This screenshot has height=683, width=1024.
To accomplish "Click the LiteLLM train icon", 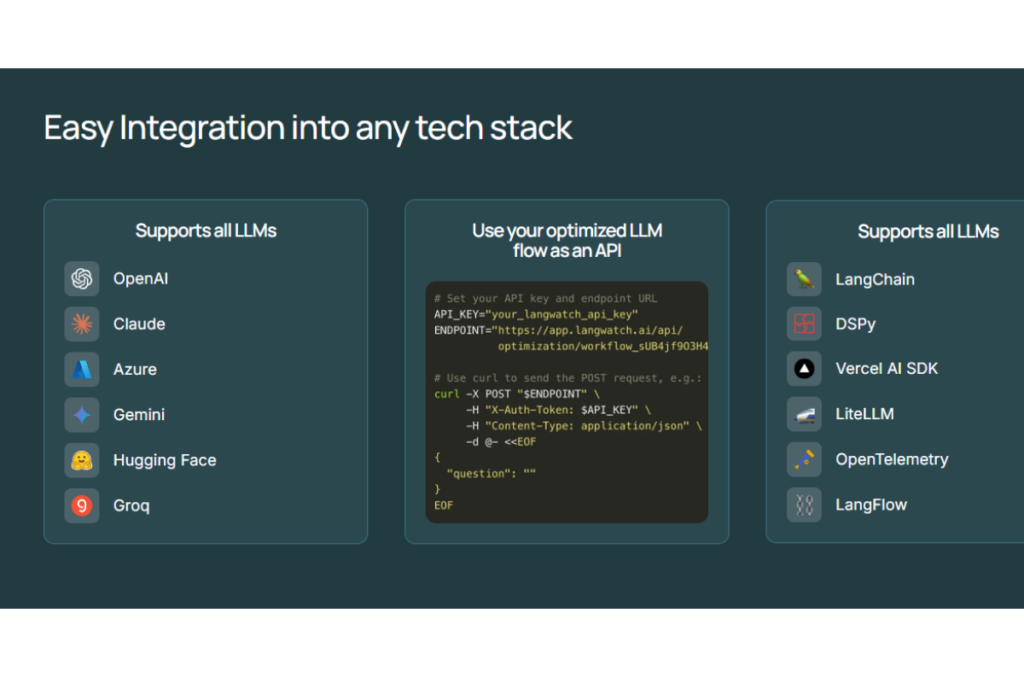I will 804,414.
